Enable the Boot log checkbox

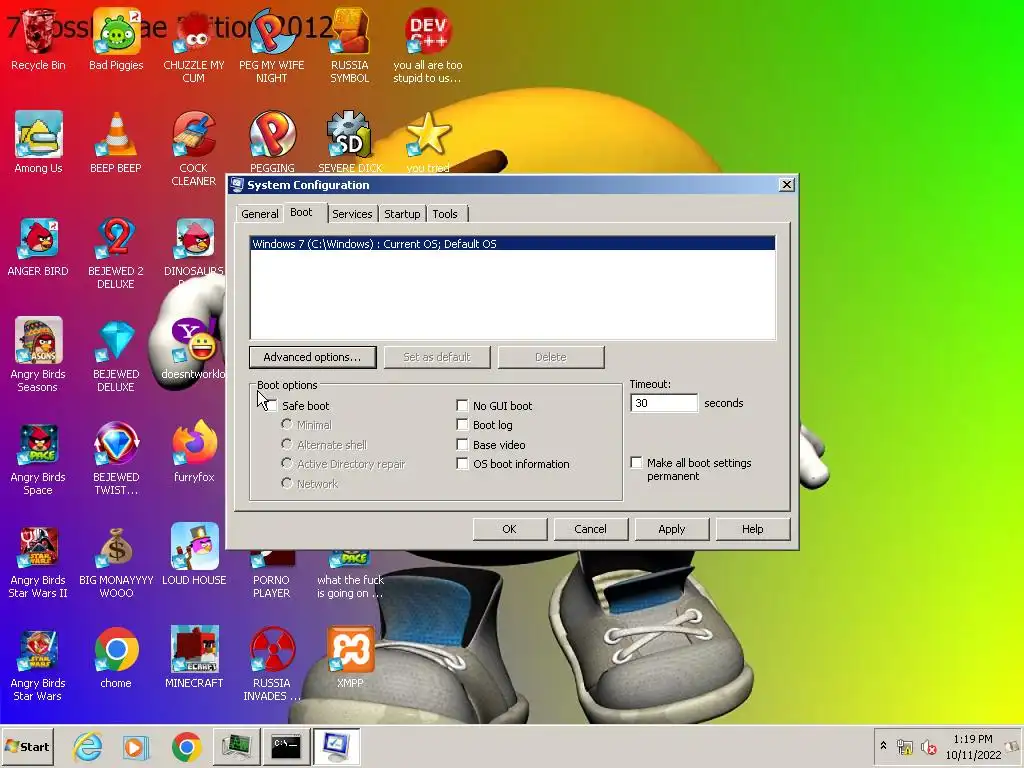(x=462, y=425)
